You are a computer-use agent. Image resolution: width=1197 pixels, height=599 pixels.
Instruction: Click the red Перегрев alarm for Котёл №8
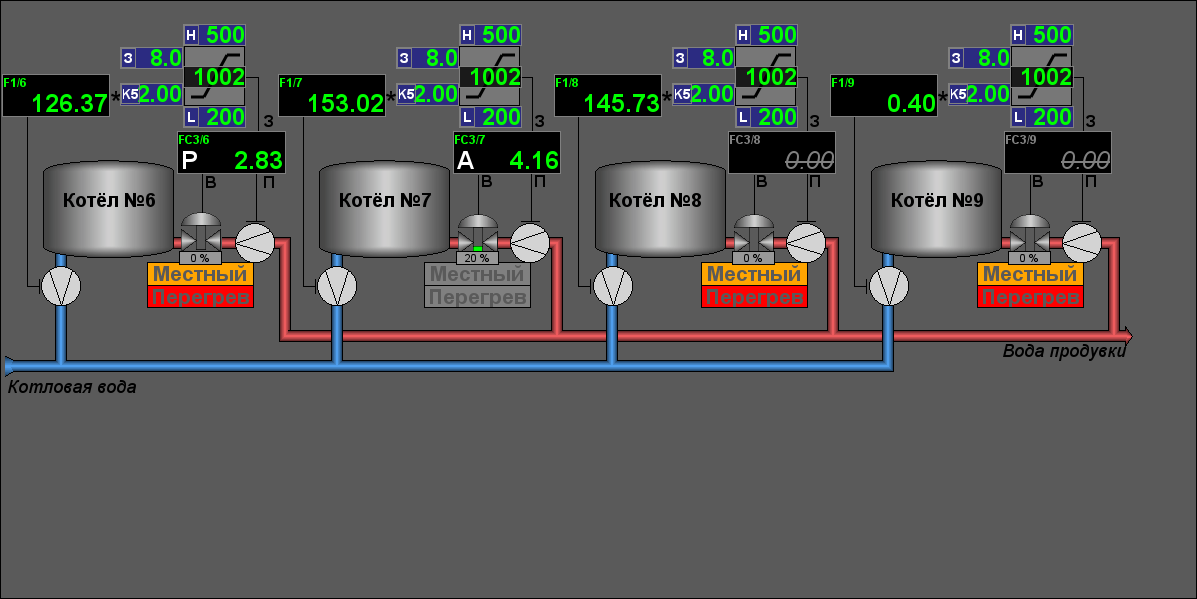click(x=752, y=297)
